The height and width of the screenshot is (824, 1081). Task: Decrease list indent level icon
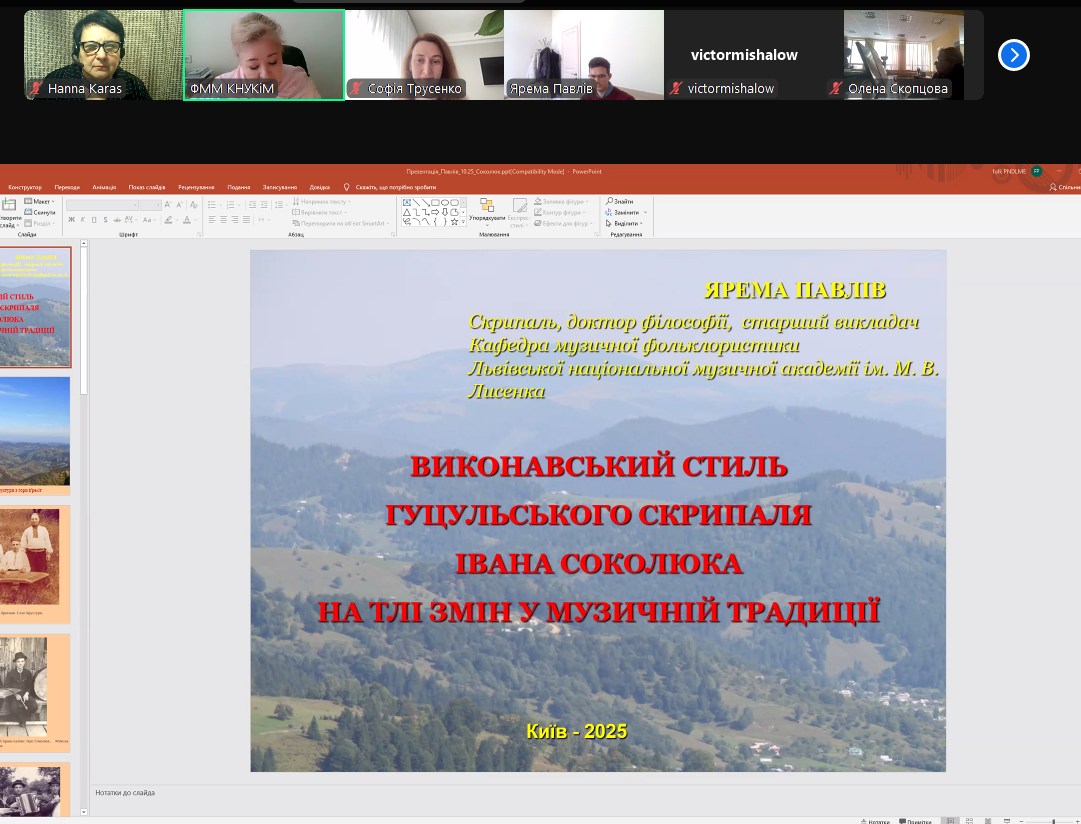point(252,205)
